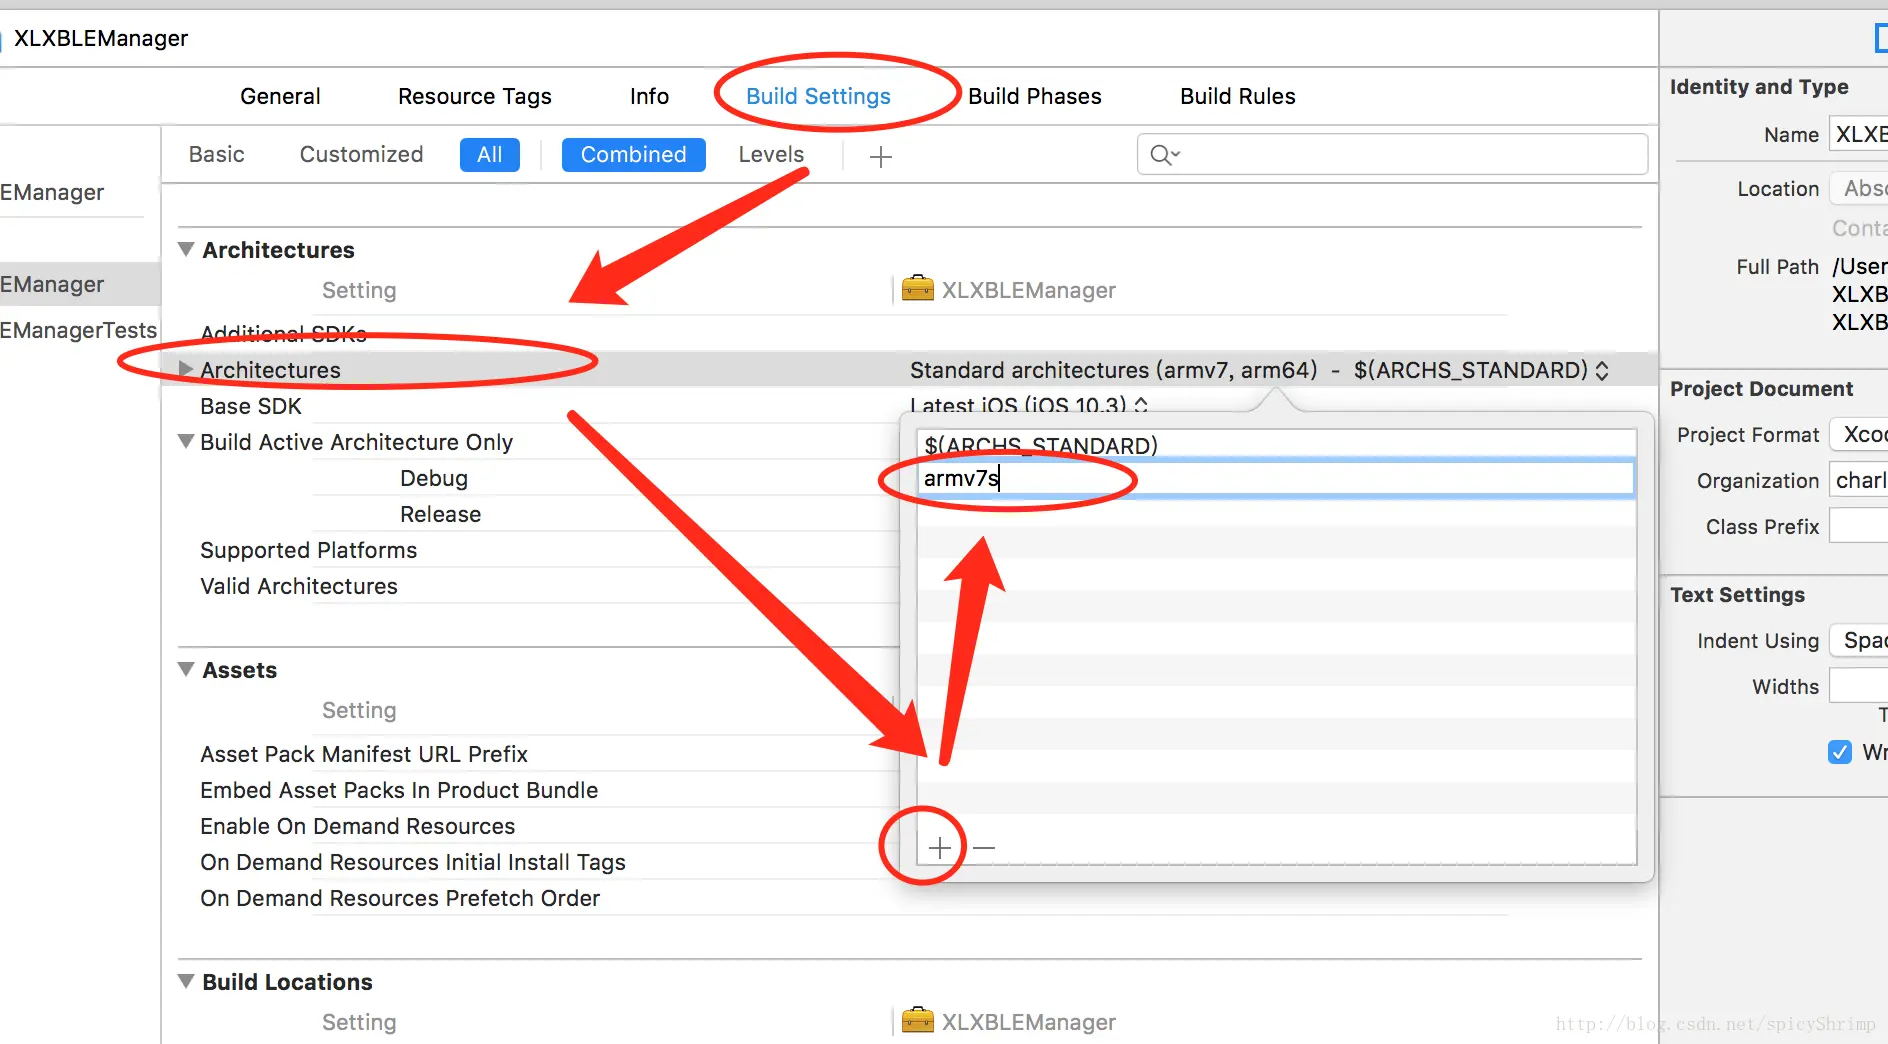Select highlighted EManager target in sidebar
The image size is (1888, 1044).
(80, 284)
